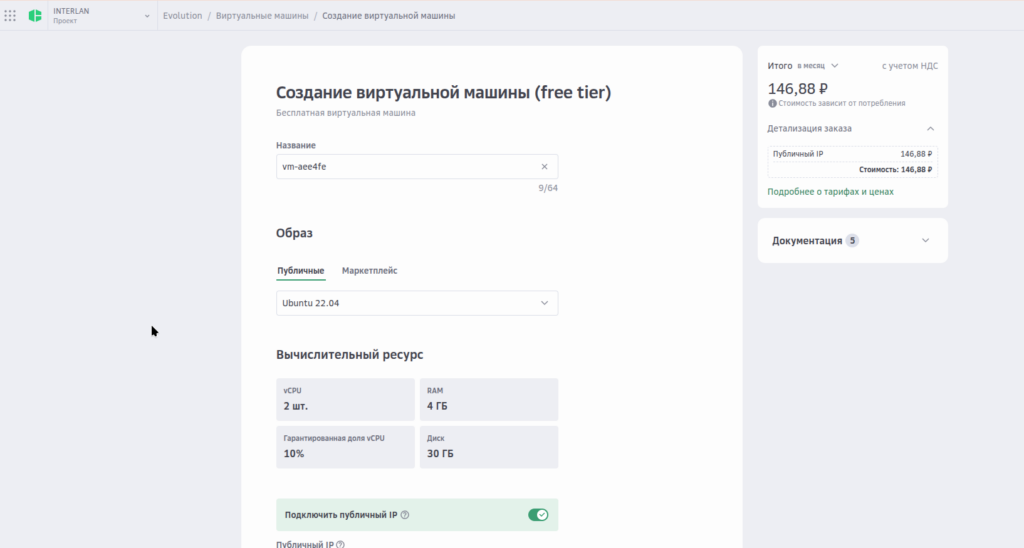Collapse the 'Детализация заказа' section
Viewport: 1024px width, 548px height.
tap(930, 129)
